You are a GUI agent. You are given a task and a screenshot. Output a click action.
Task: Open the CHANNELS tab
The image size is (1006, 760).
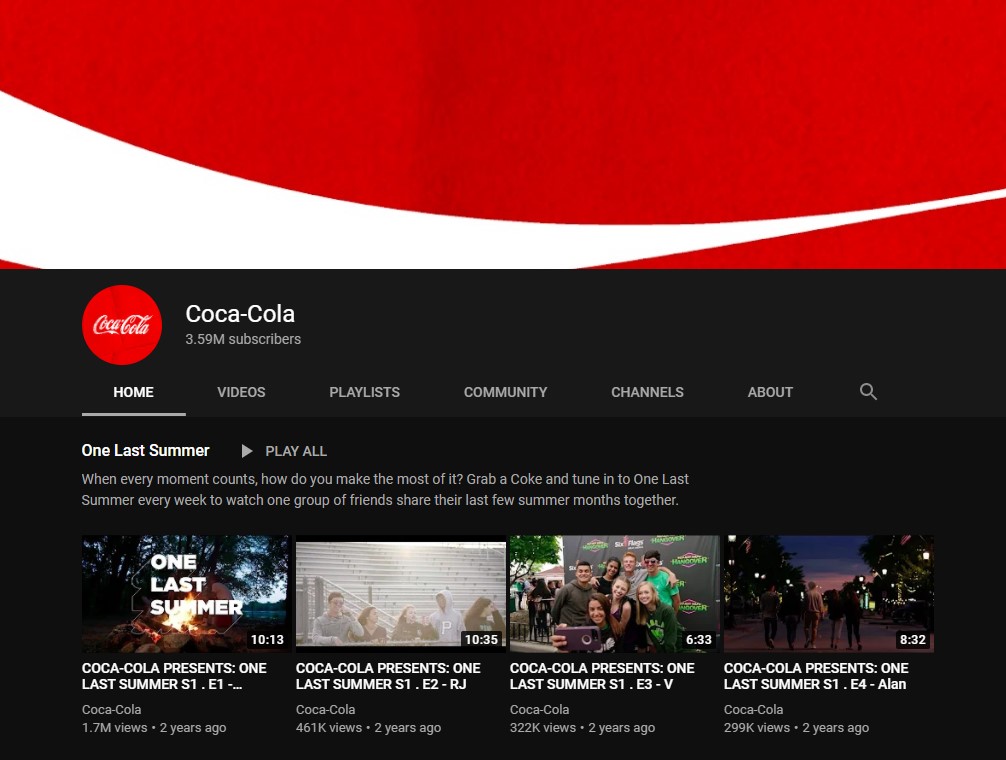click(x=647, y=392)
